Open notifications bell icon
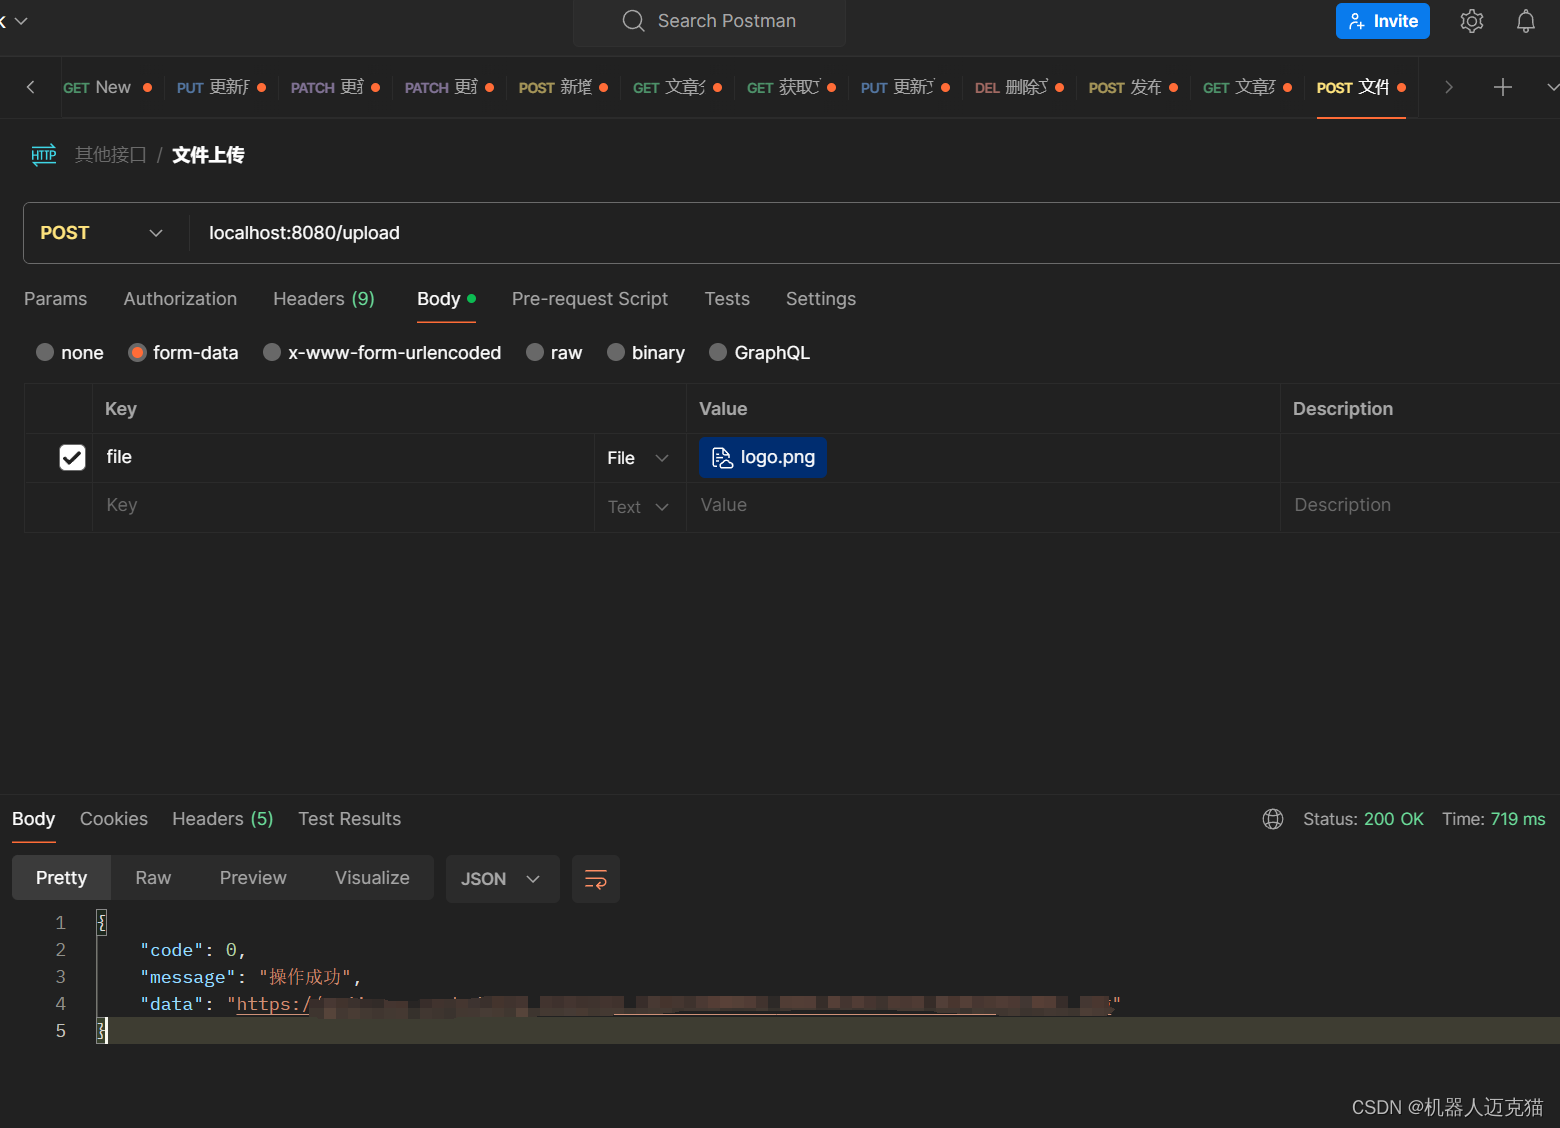 [1526, 21]
